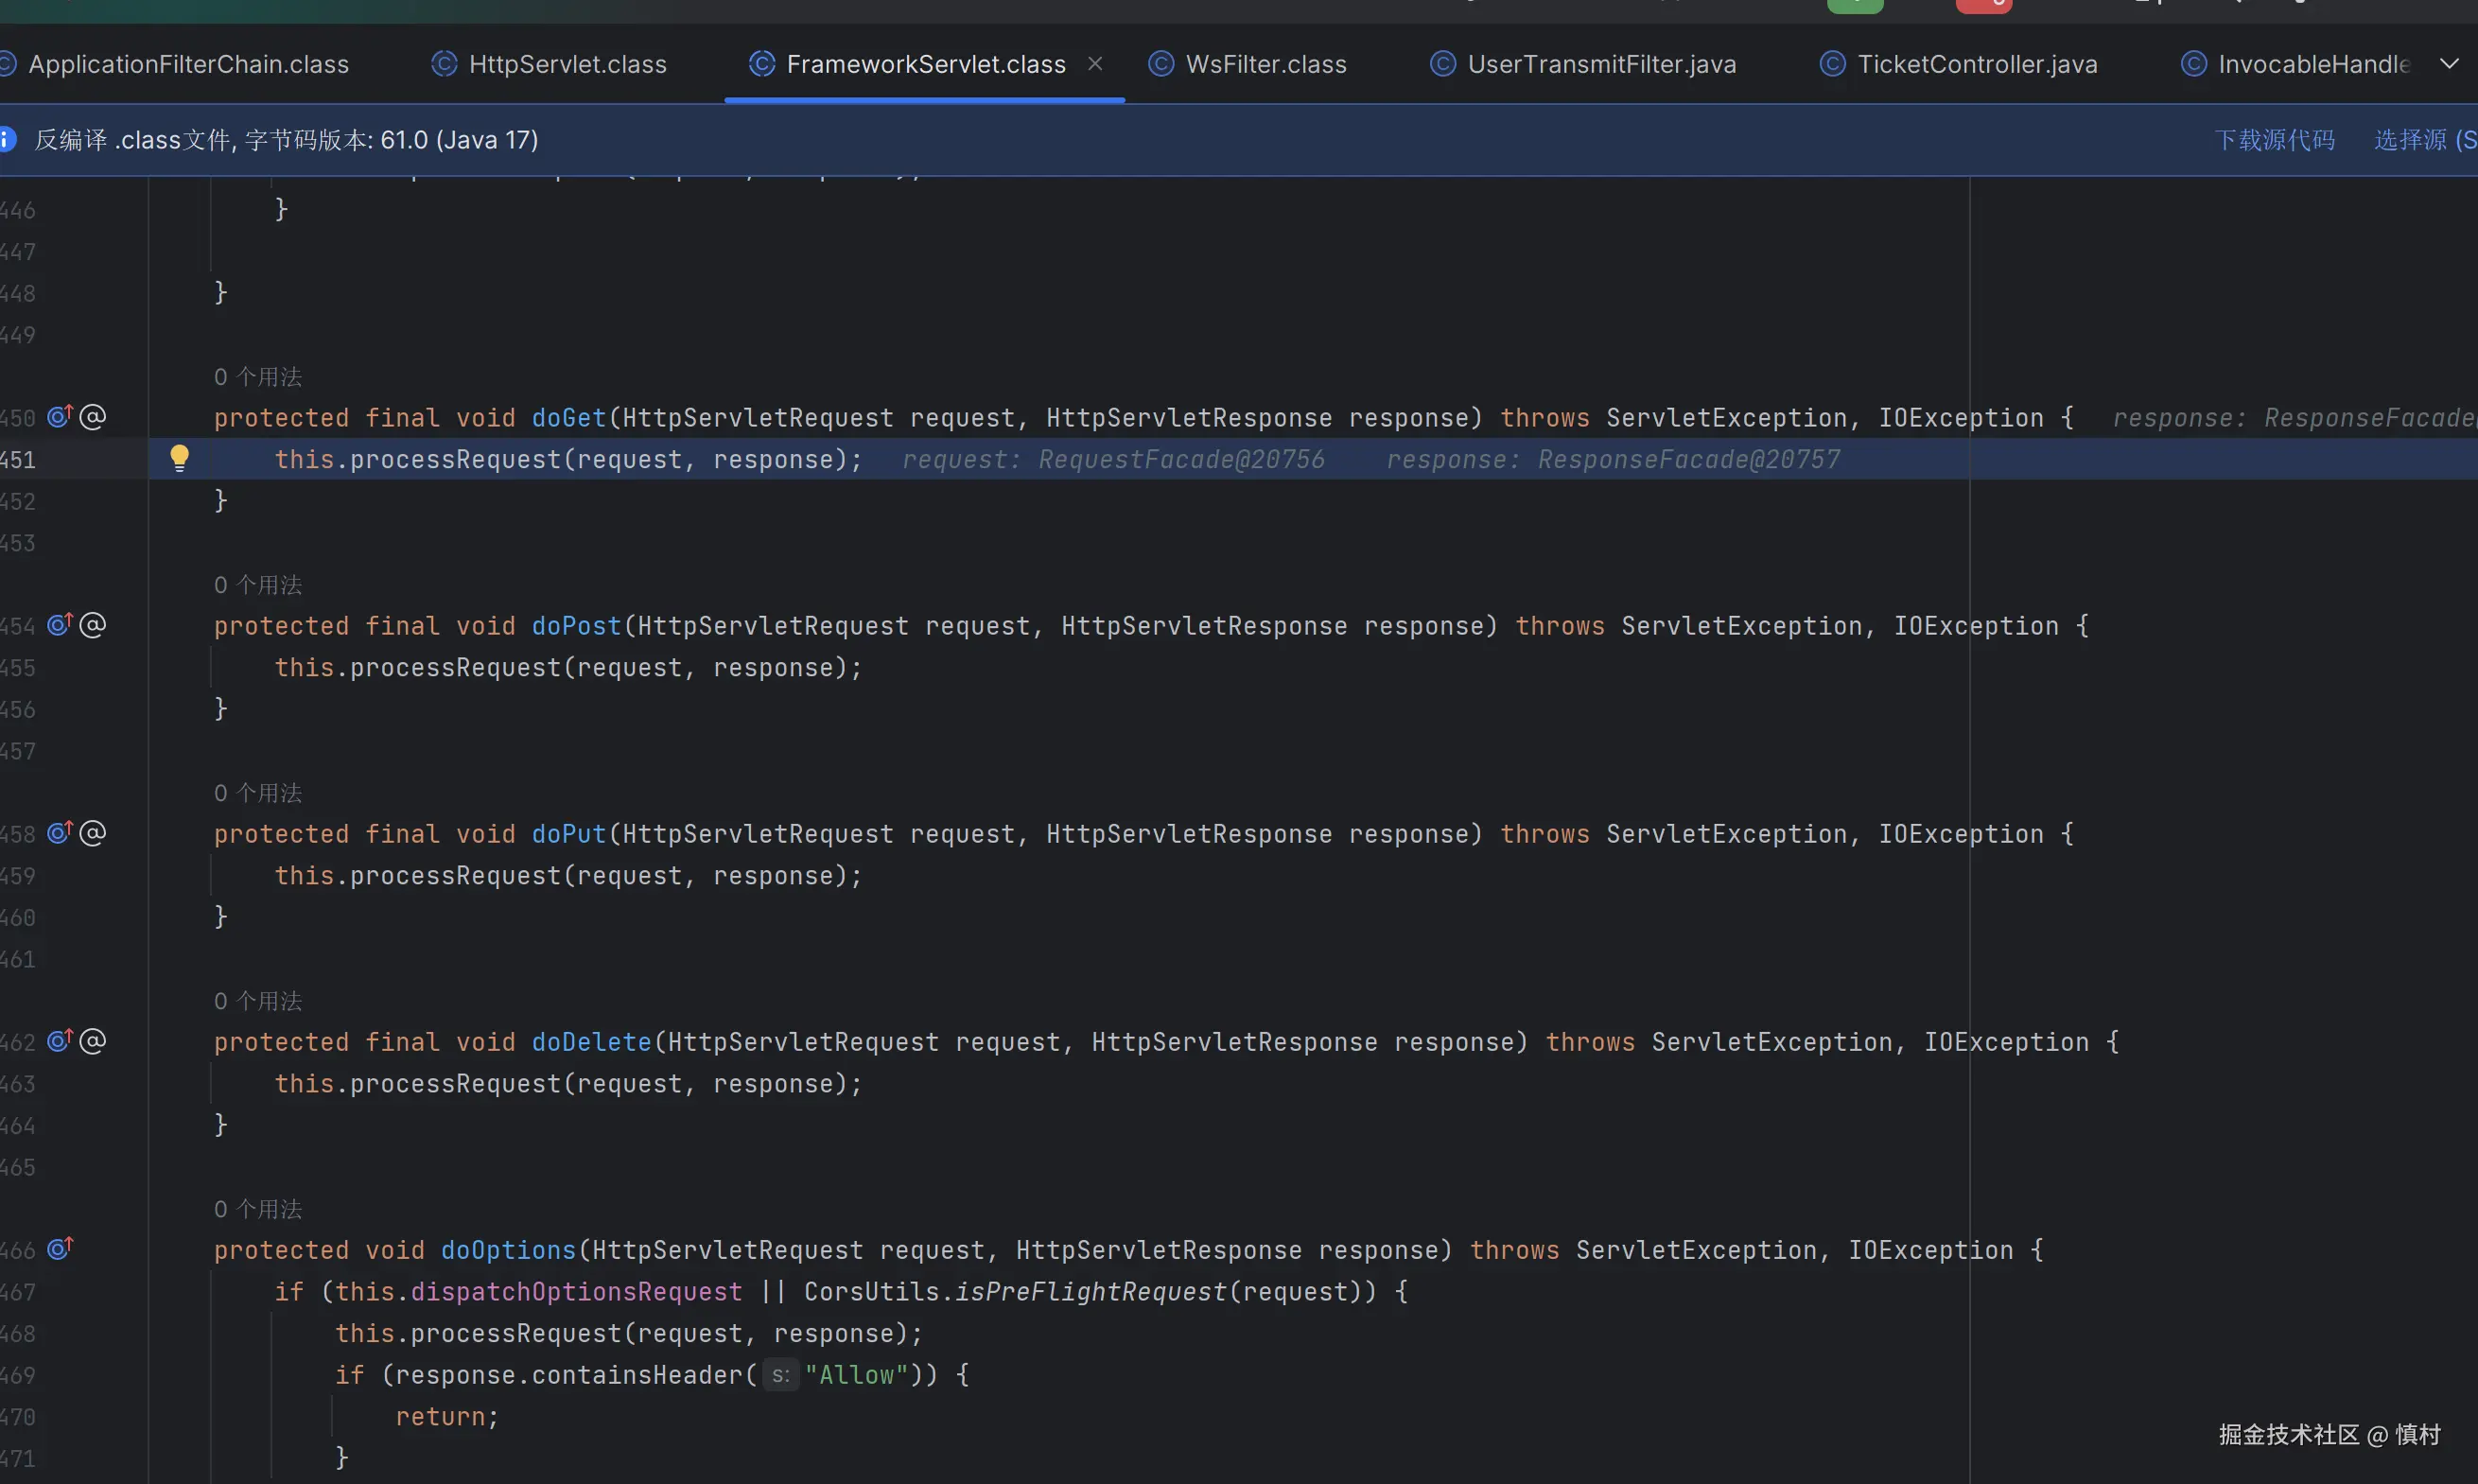This screenshot has height=1484, width=2478.
Task: Switch to the WsFilter.class tab
Action: pos(1265,64)
